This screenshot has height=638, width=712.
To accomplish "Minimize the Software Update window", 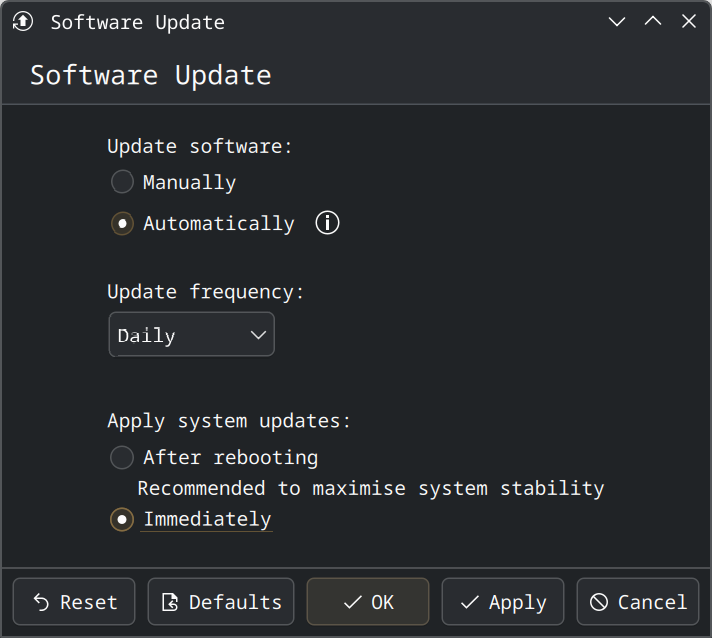I will [617, 21].
